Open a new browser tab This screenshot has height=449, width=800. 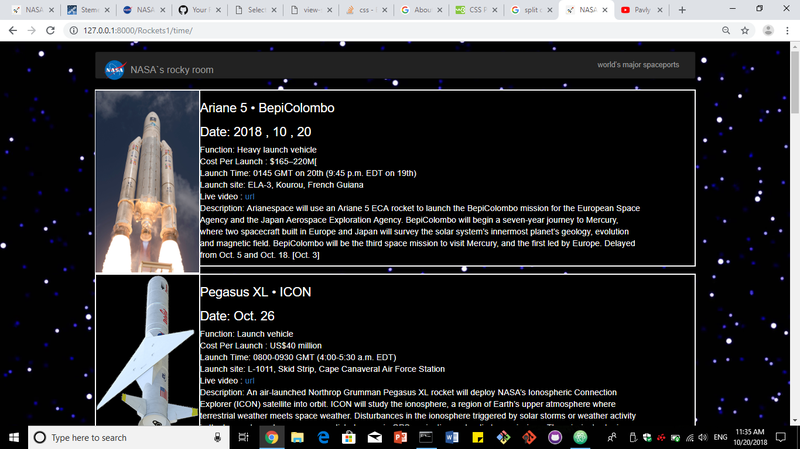coord(682,10)
